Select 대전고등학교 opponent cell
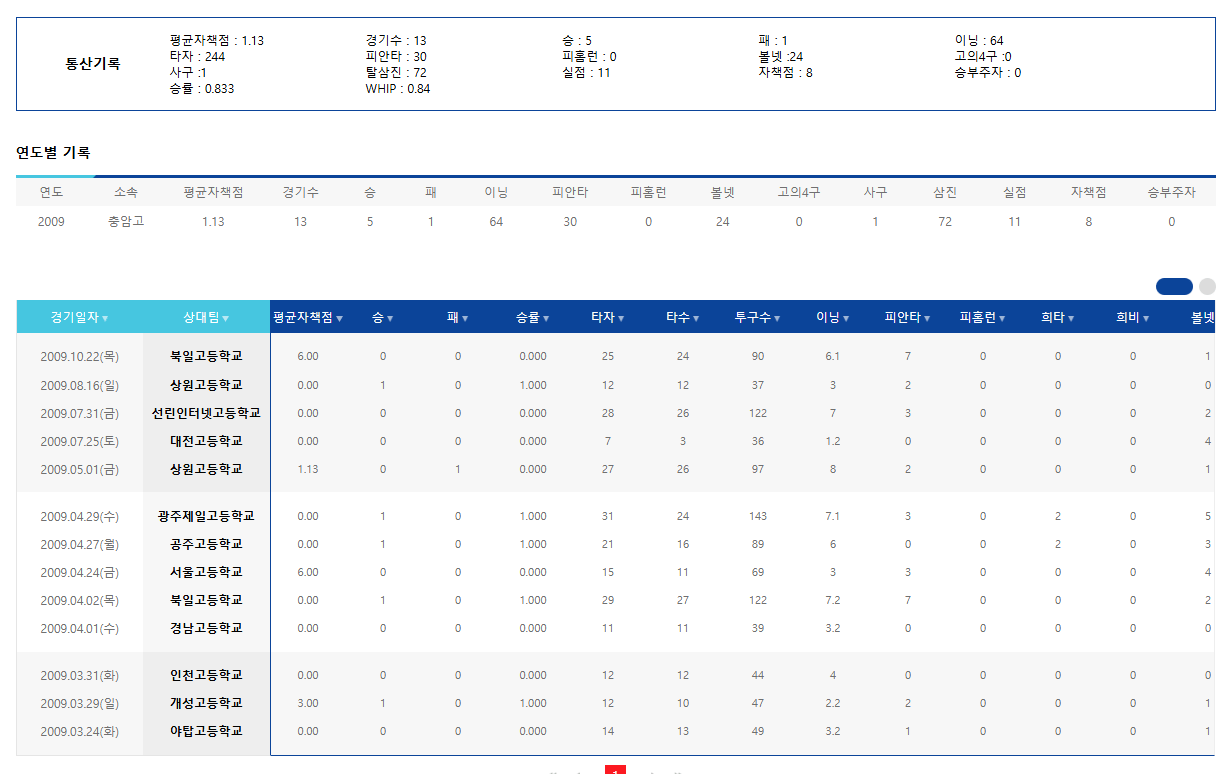This screenshot has height=774, width=1227. (x=206, y=441)
